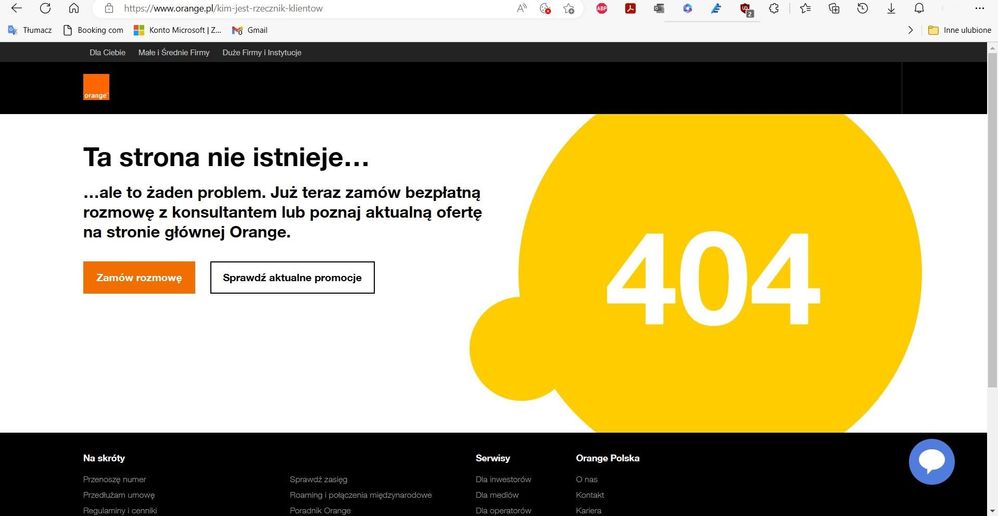Reload the page with refresh button
Screen dimensions: 998x516
[45, 8]
